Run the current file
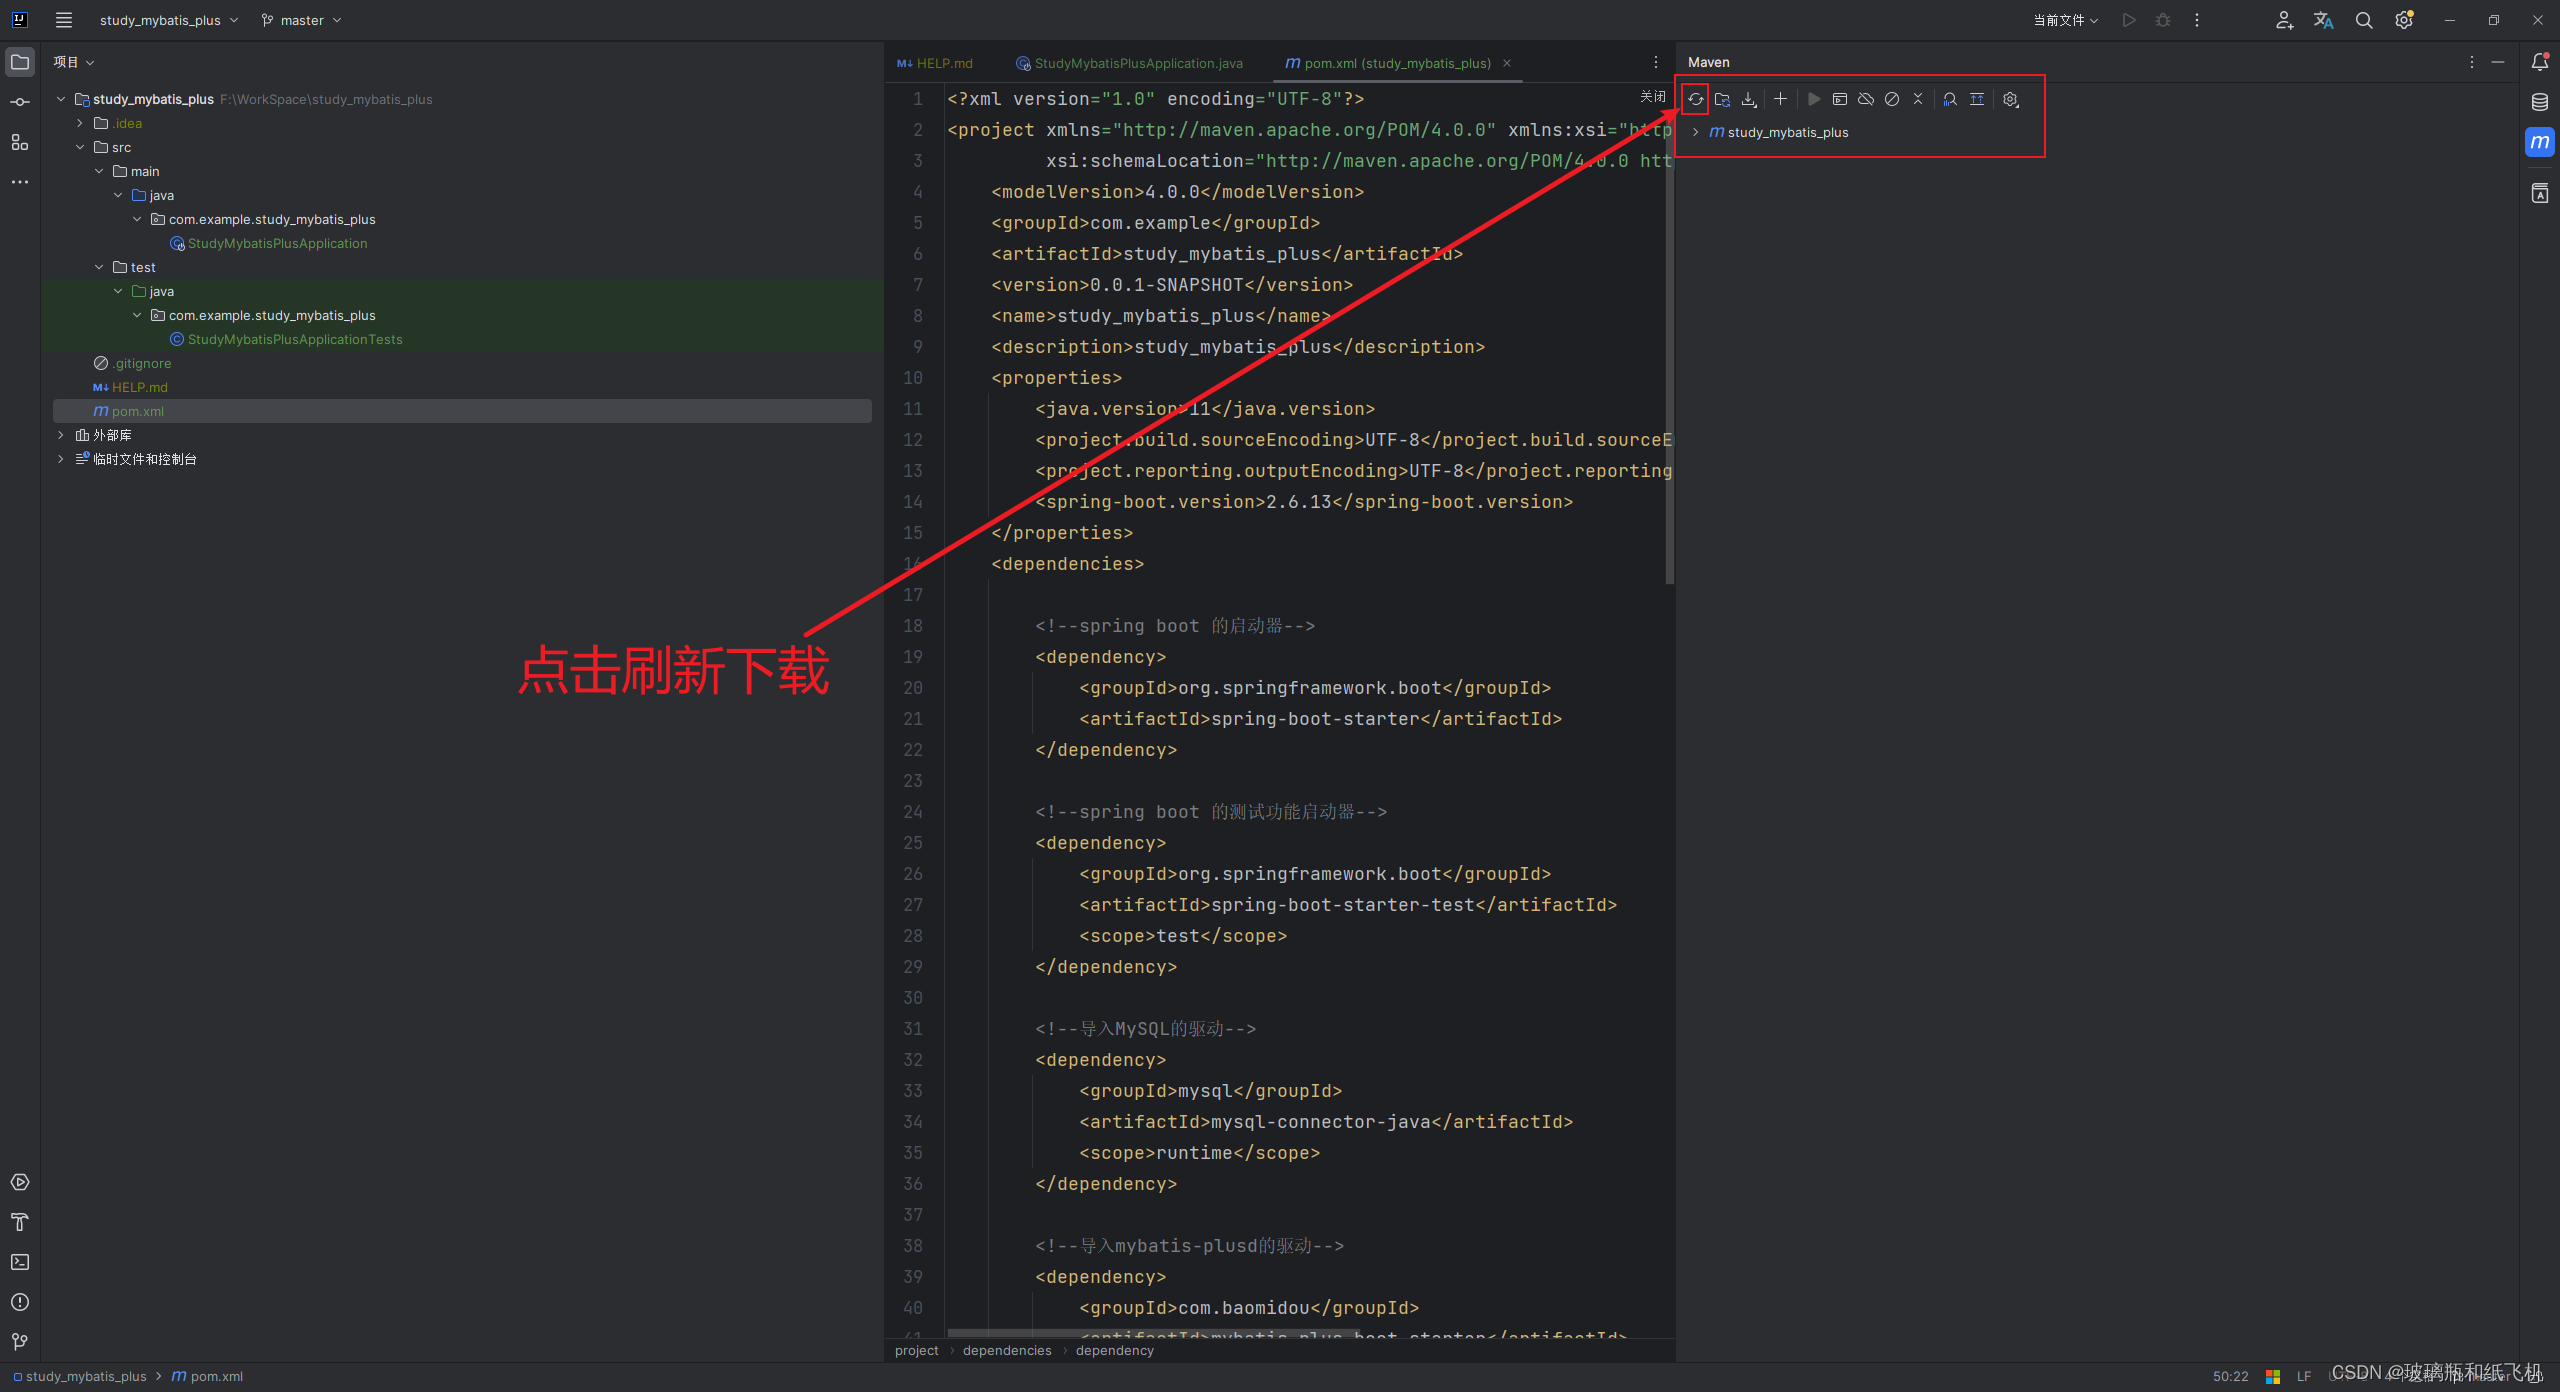The height and width of the screenshot is (1392, 2560). (x=2129, y=20)
